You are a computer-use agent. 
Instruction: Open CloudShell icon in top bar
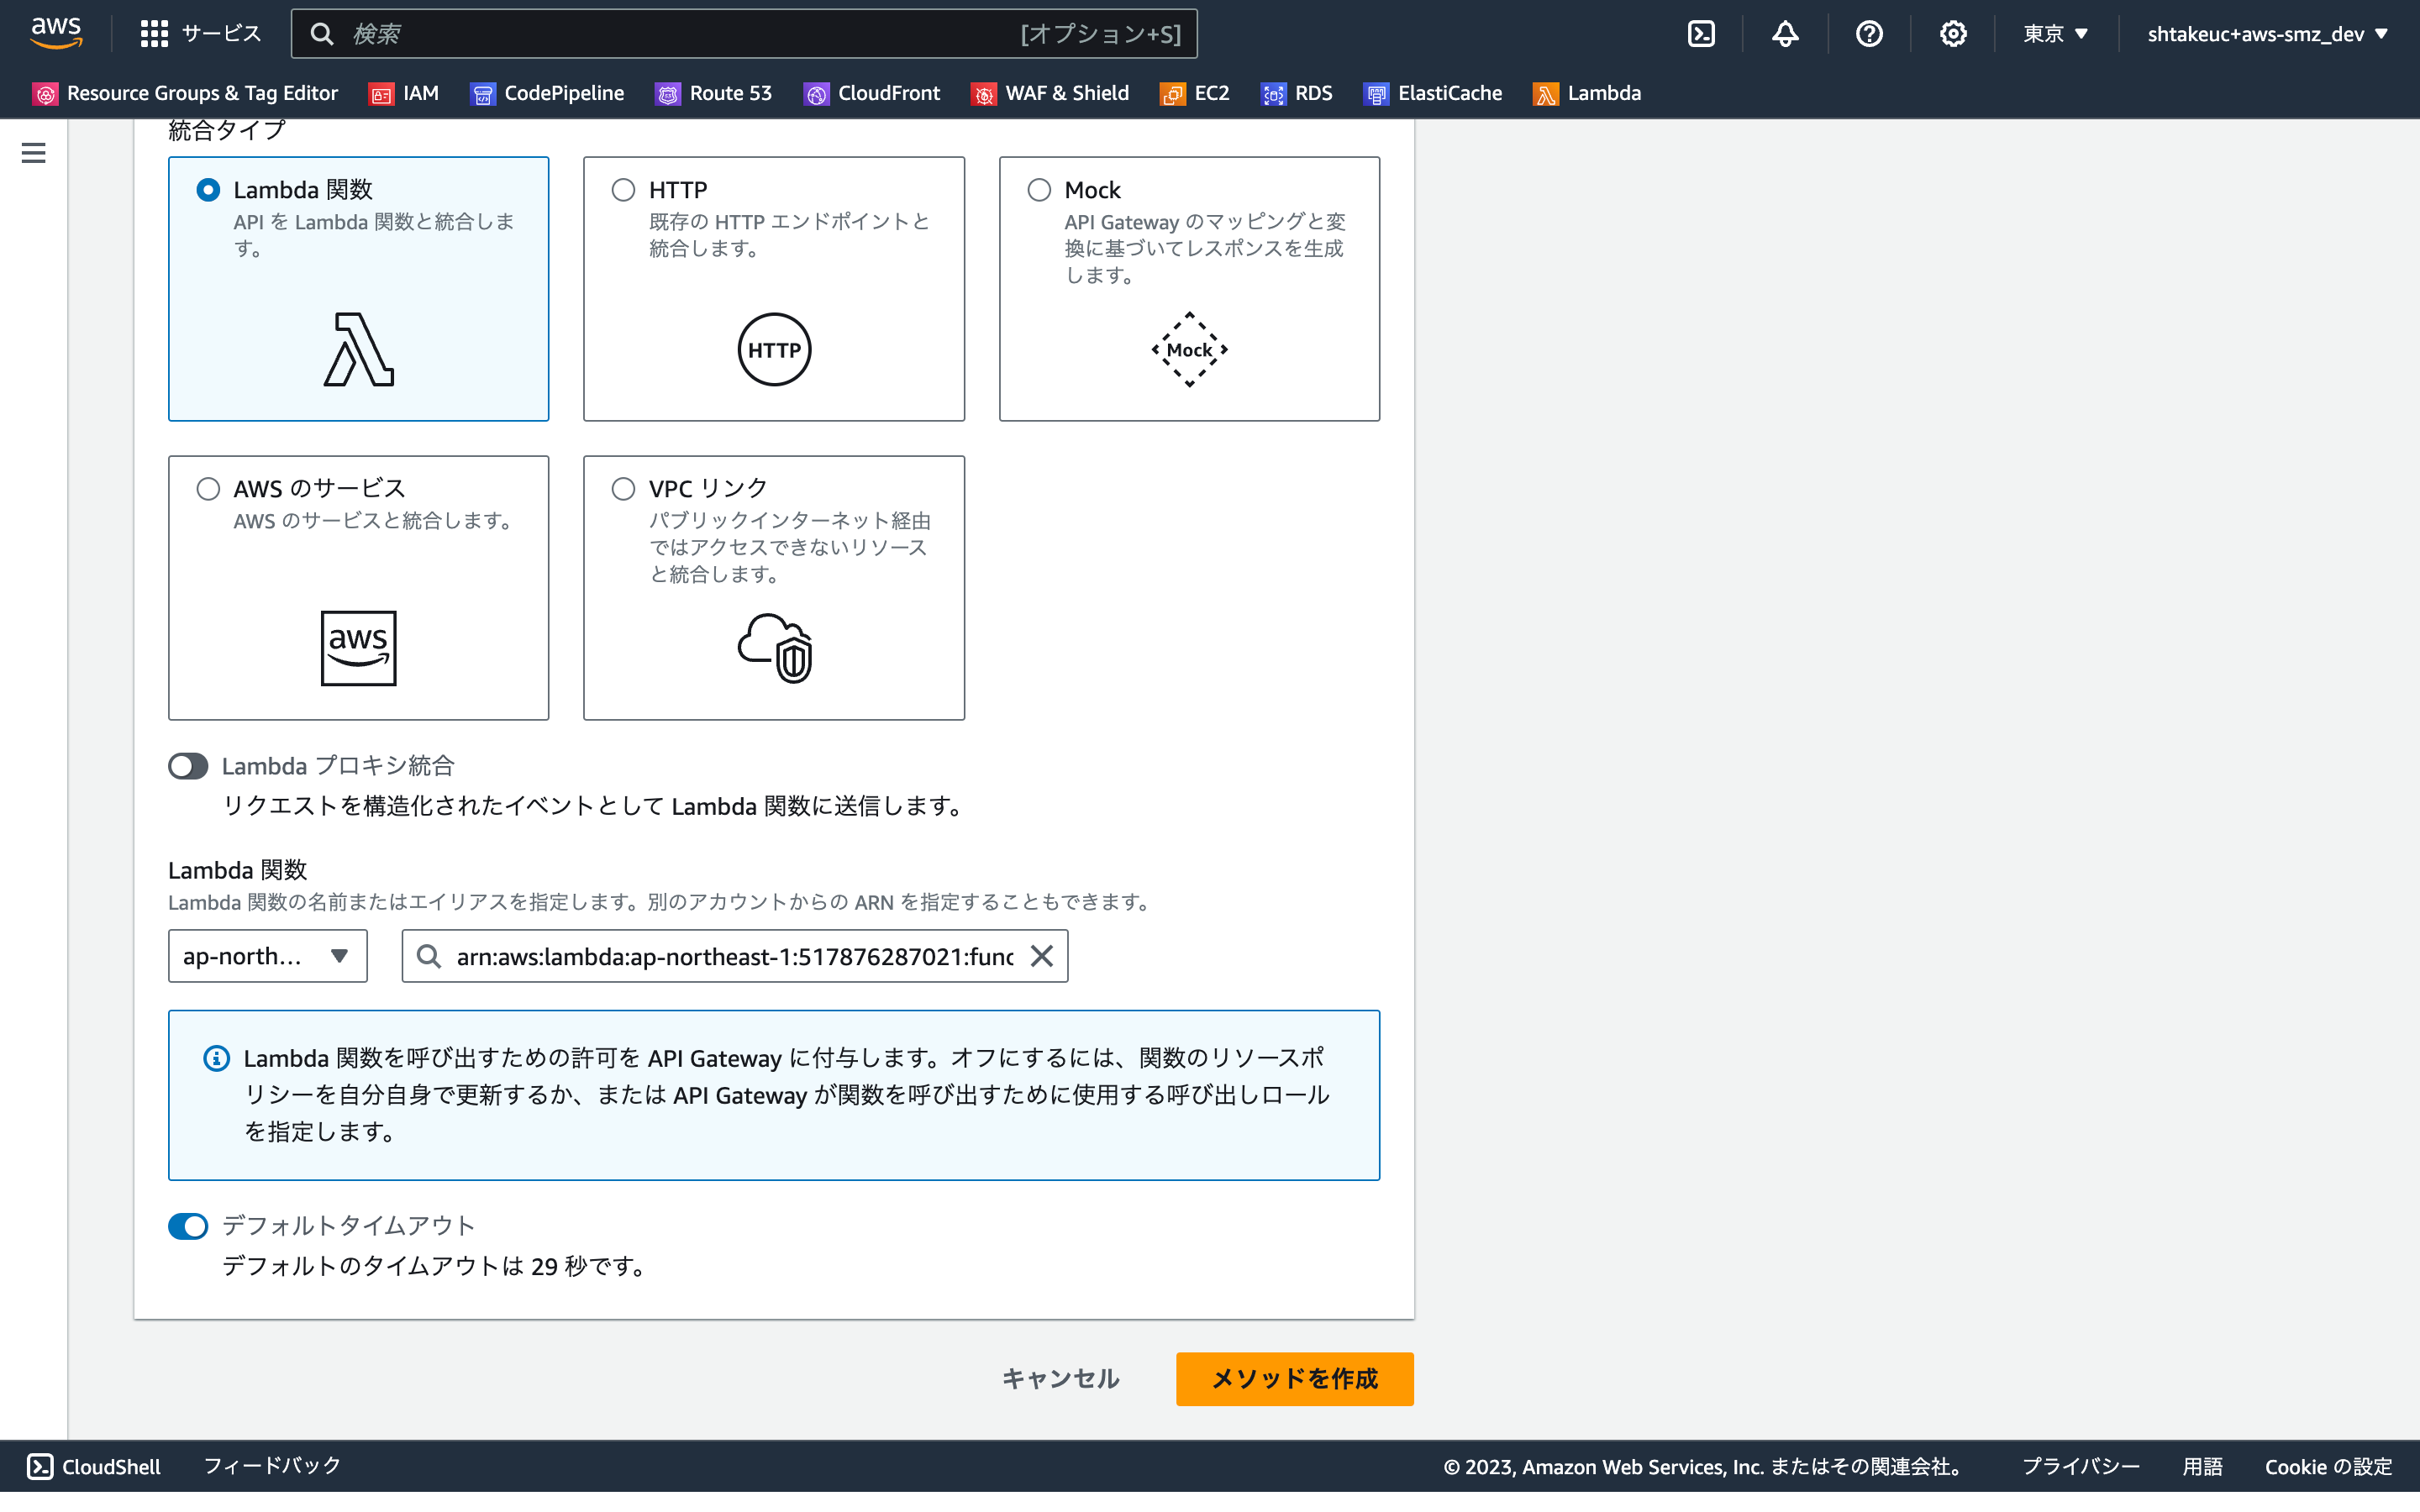point(1701,34)
